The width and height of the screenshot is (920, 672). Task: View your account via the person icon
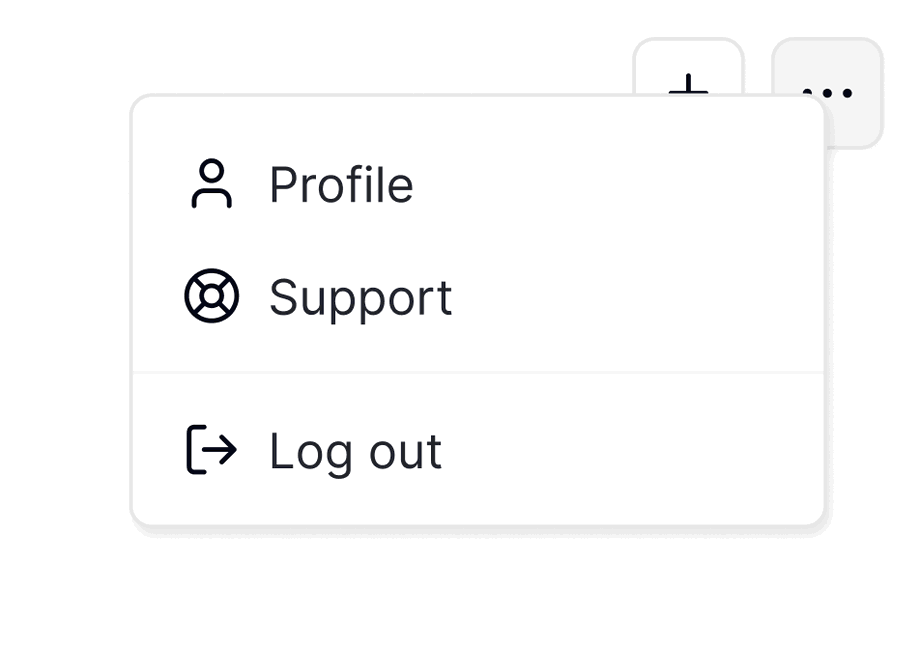[x=211, y=184]
